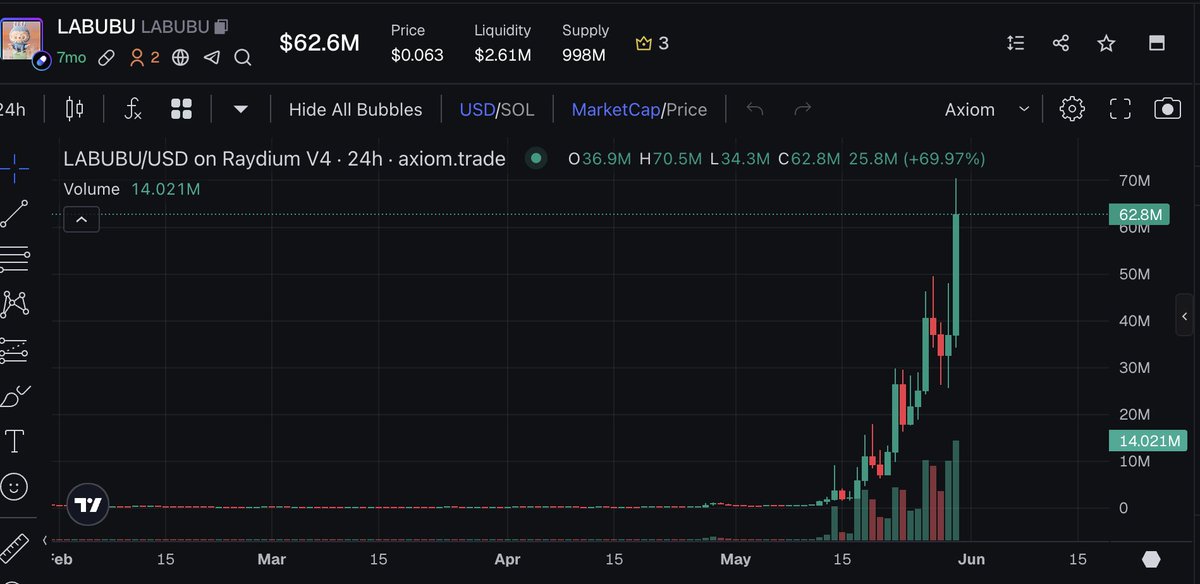
Task: Expand the right sidebar chevron
Action: point(1185,317)
